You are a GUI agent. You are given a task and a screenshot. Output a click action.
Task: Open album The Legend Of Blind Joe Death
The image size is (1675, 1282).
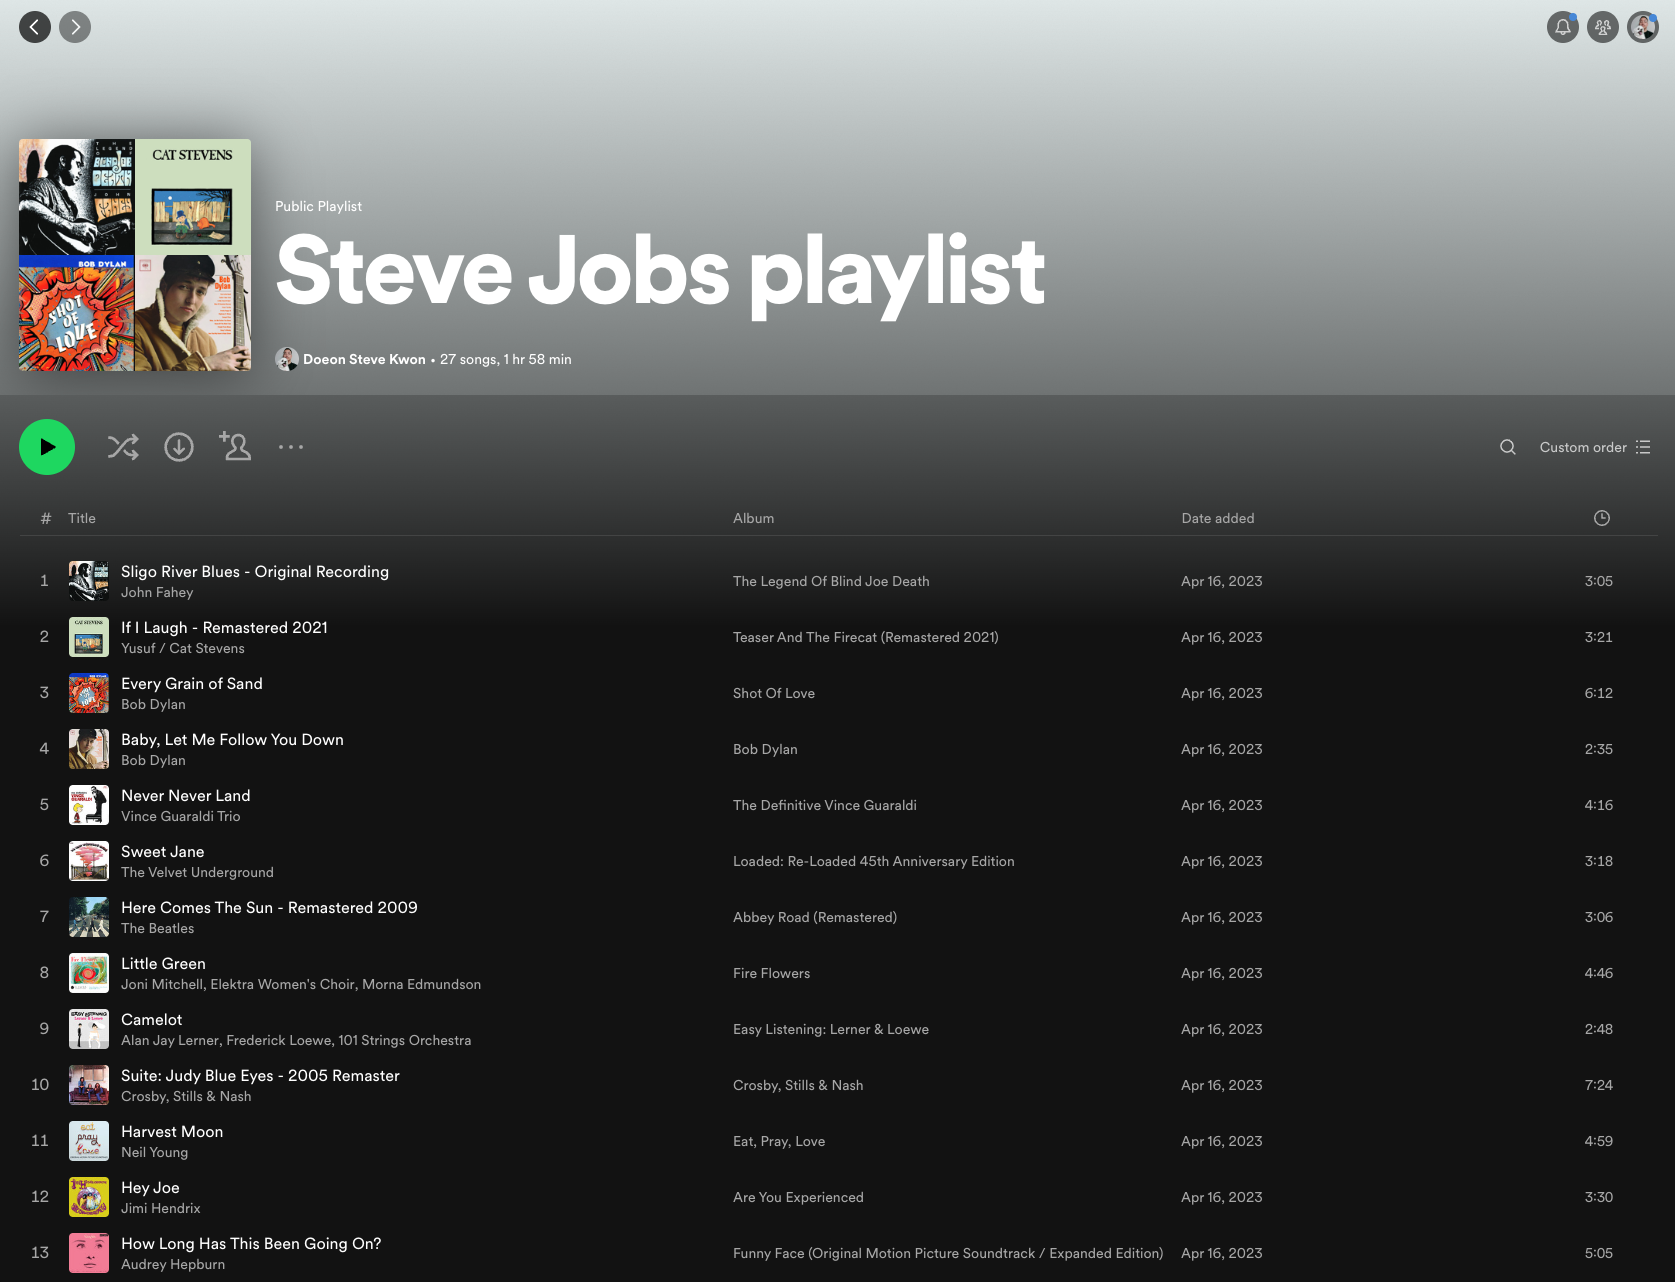(x=831, y=581)
